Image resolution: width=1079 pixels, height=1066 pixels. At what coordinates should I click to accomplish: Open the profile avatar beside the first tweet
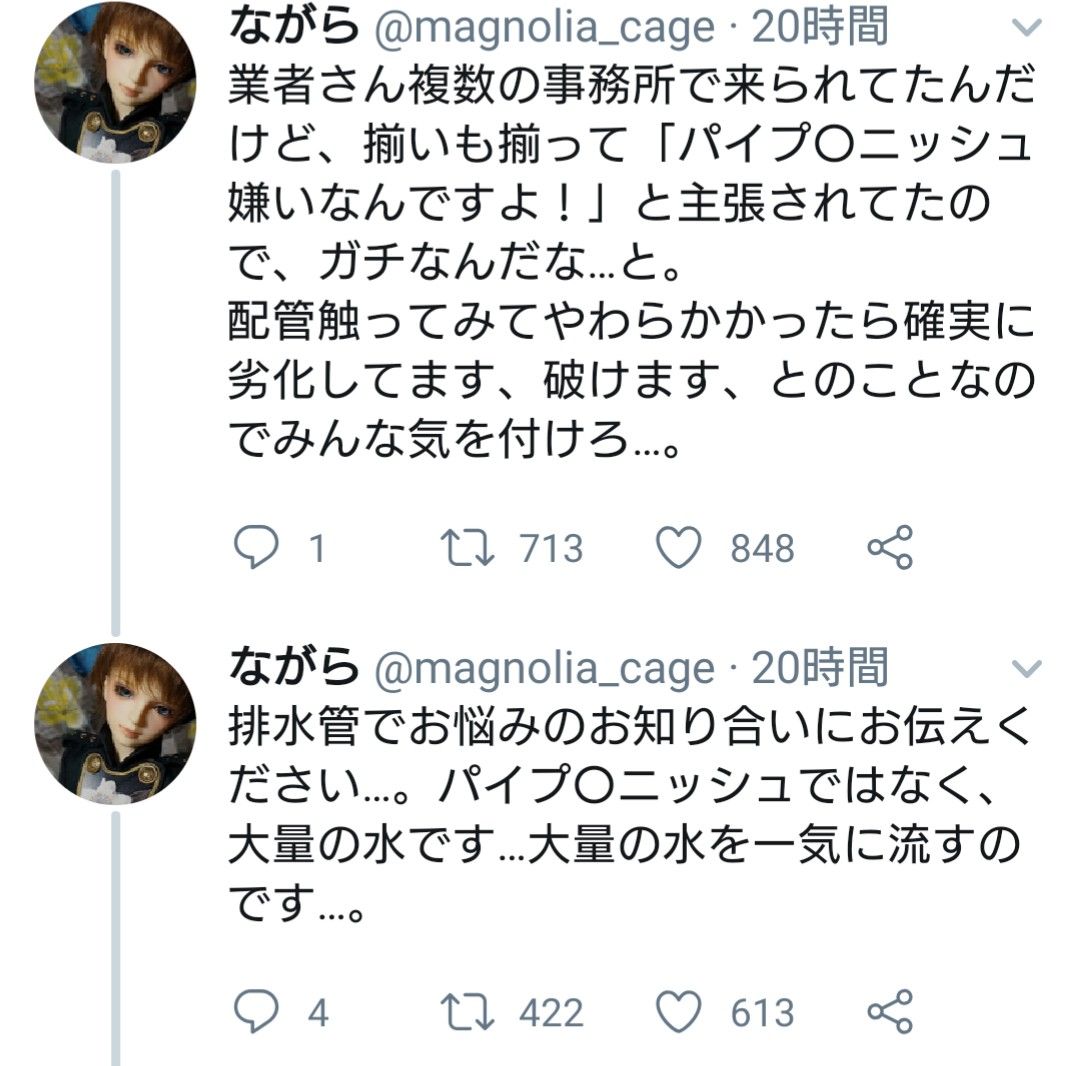[115, 84]
